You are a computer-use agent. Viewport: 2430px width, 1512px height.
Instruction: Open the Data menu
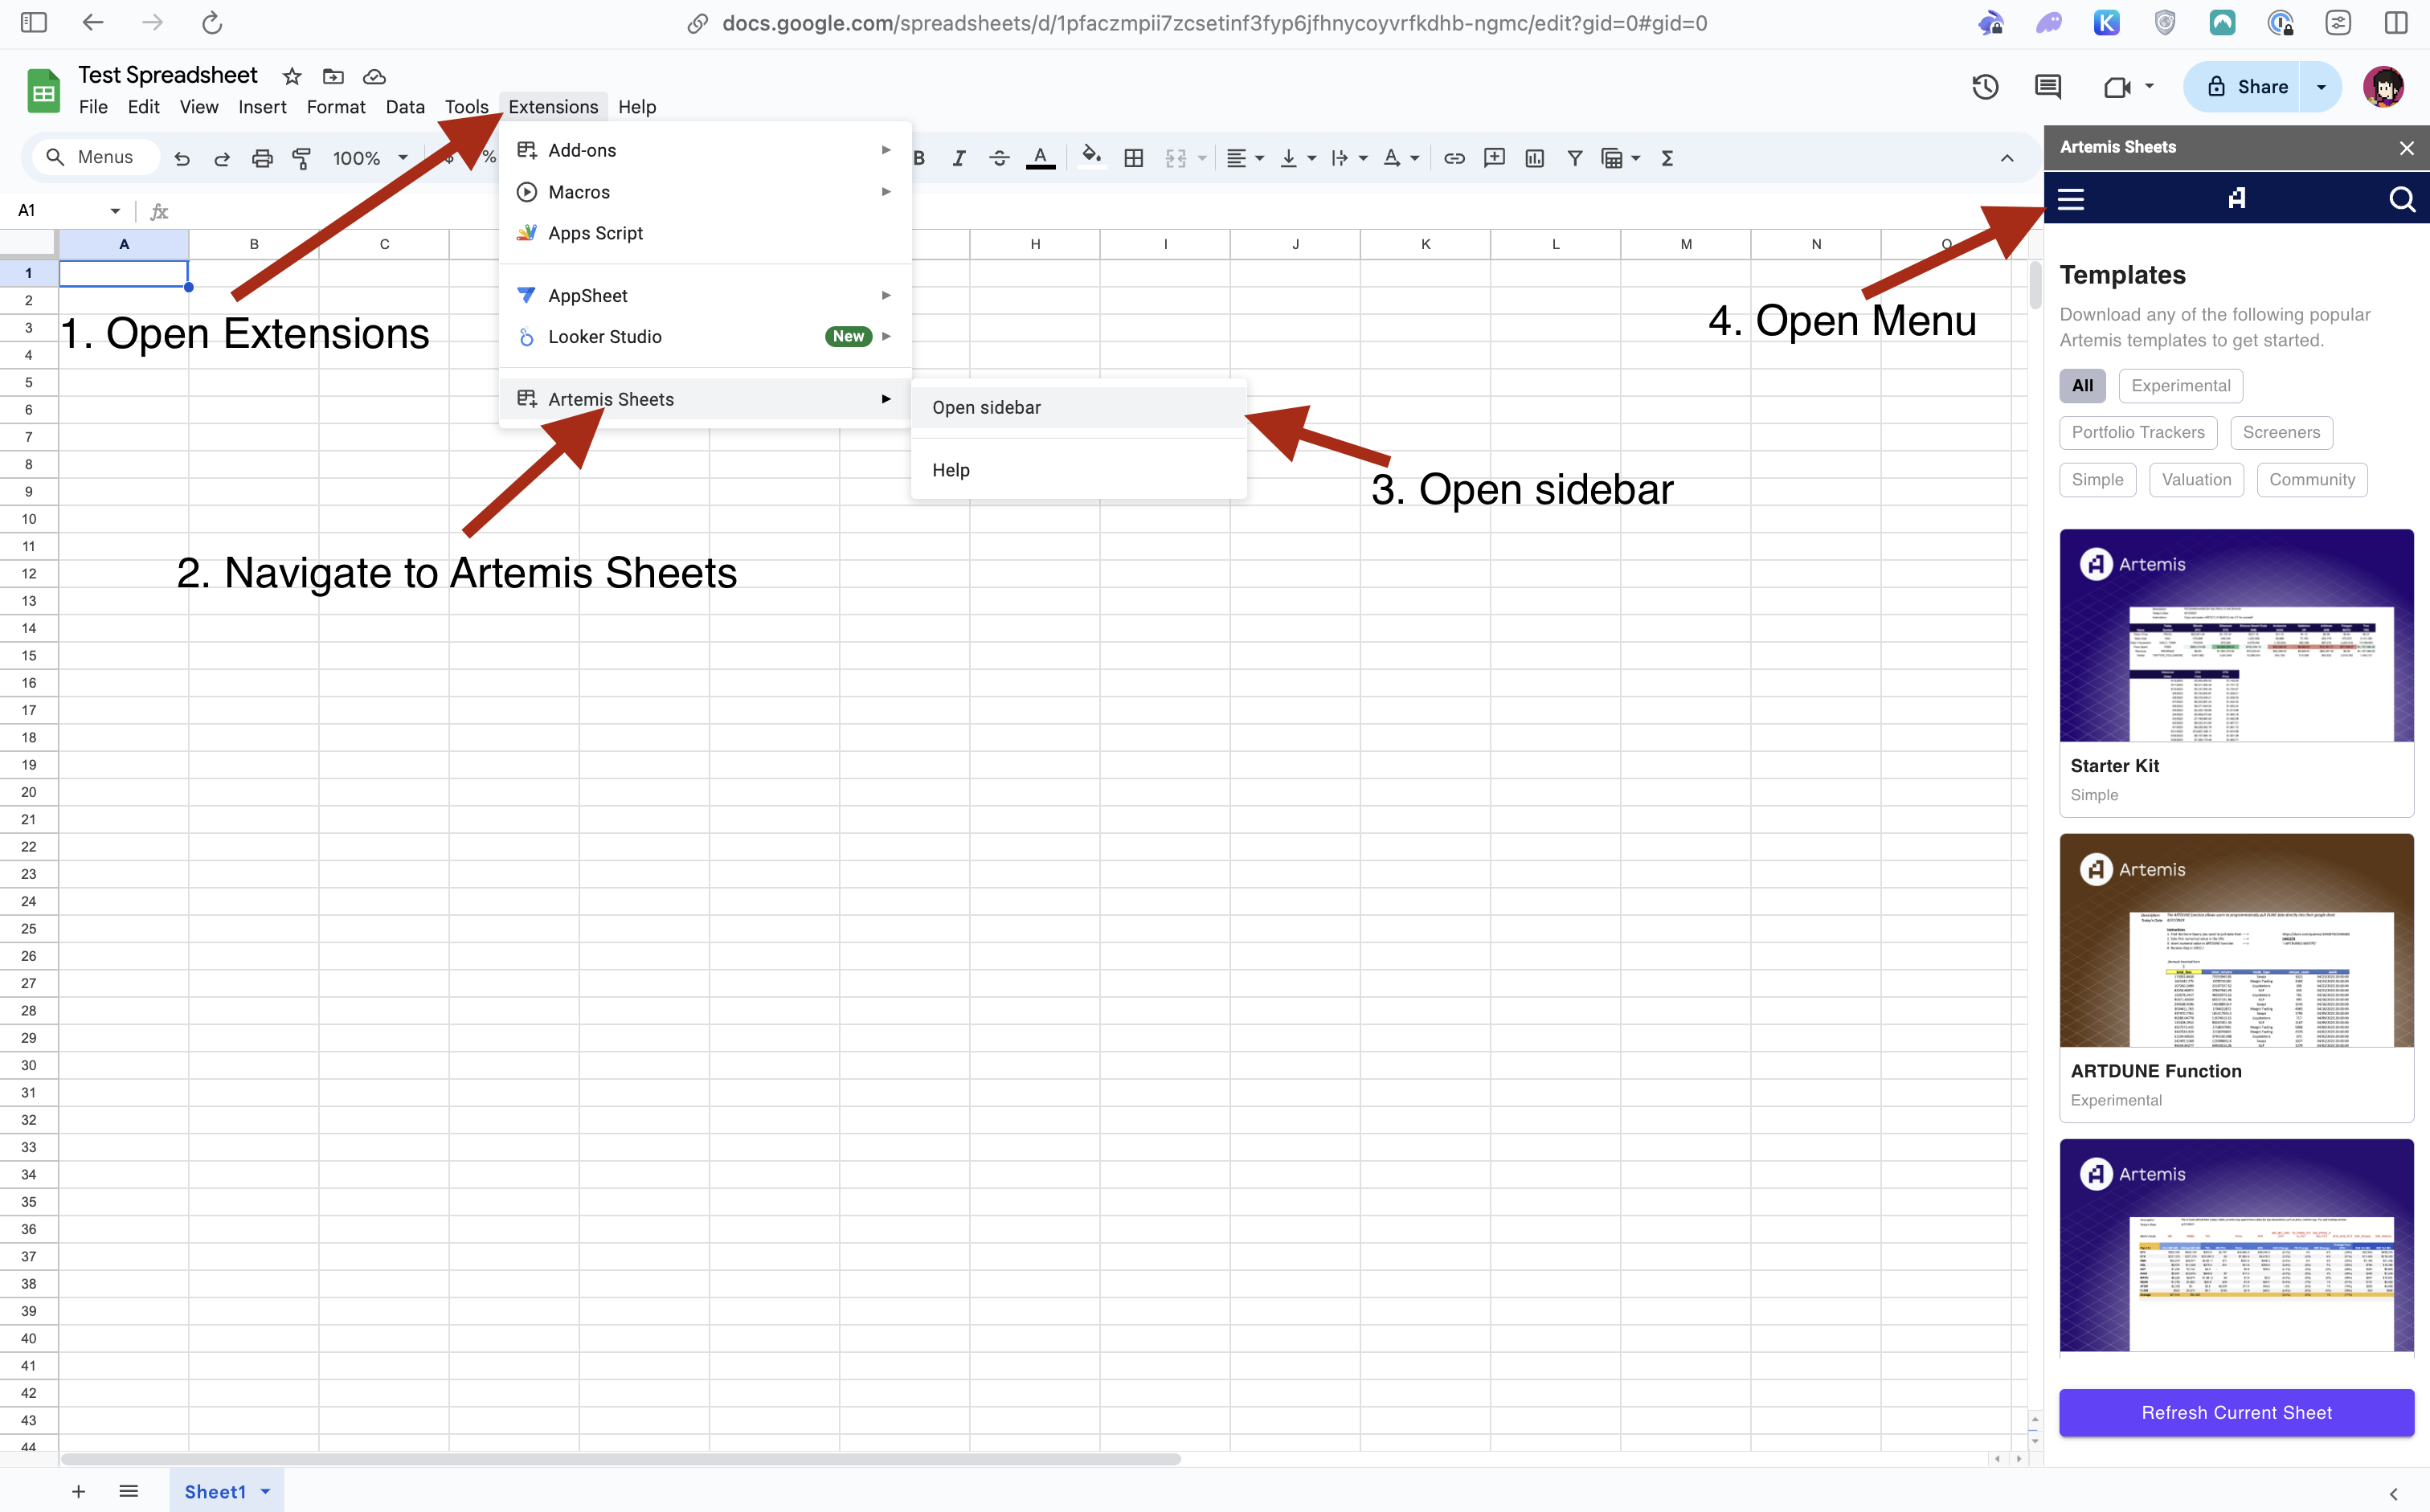[x=405, y=107]
